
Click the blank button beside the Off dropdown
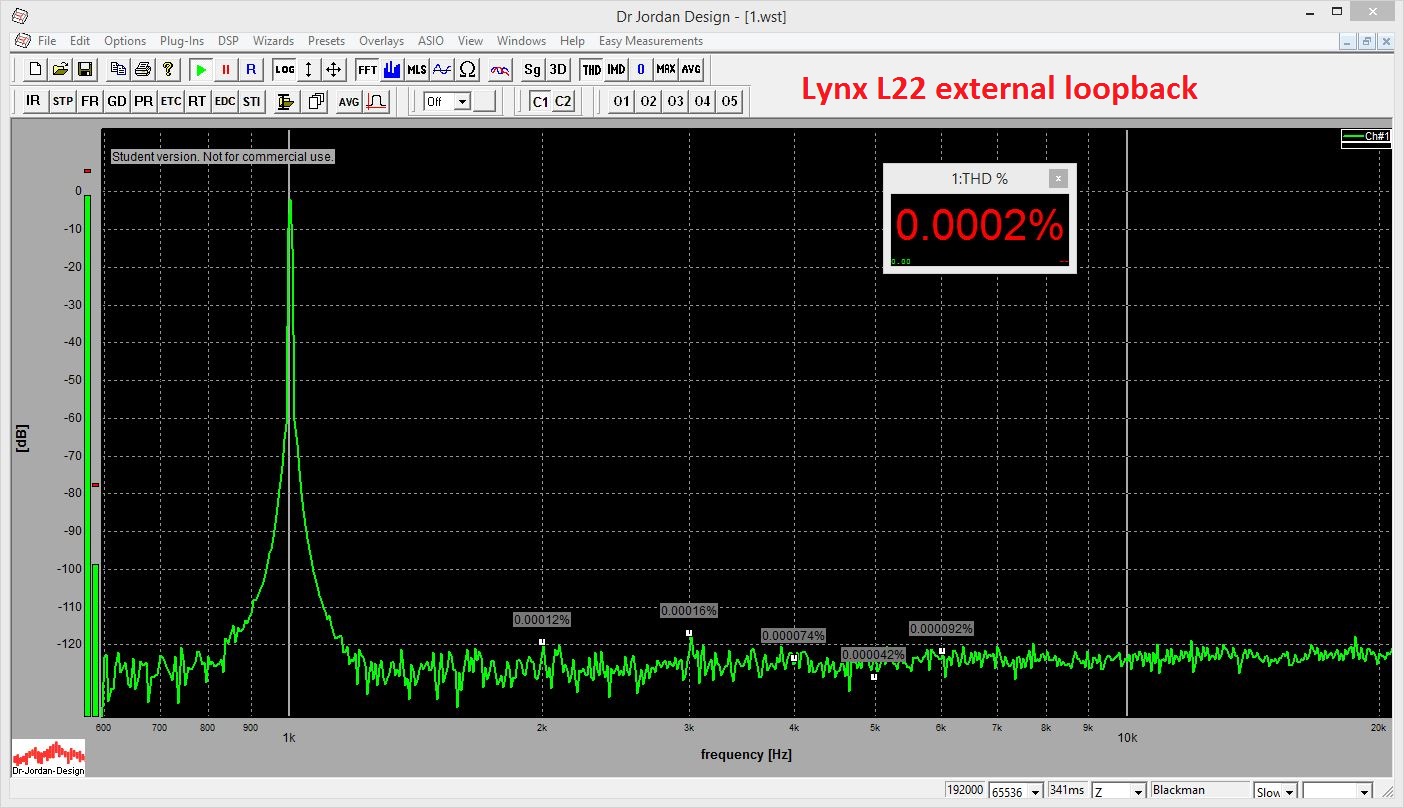484,101
